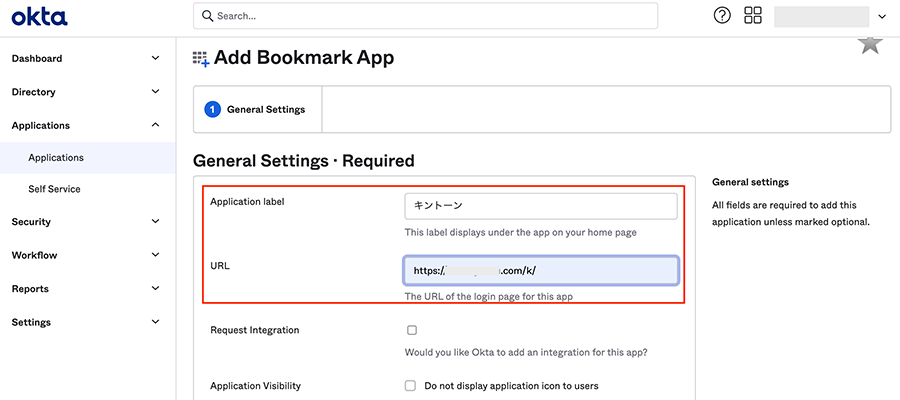Image resolution: width=900 pixels, height=400 pixels.
Task: Open the help question mark icon
Action: coord(722,16)
